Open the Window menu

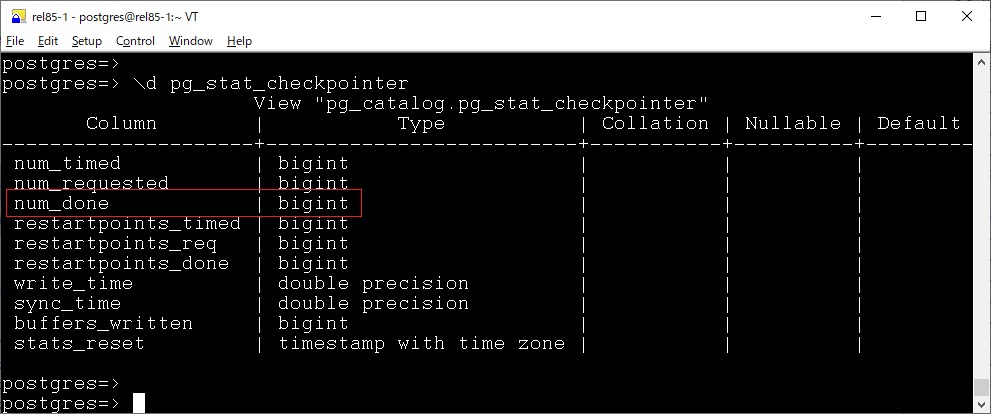[x=190, y=41]
